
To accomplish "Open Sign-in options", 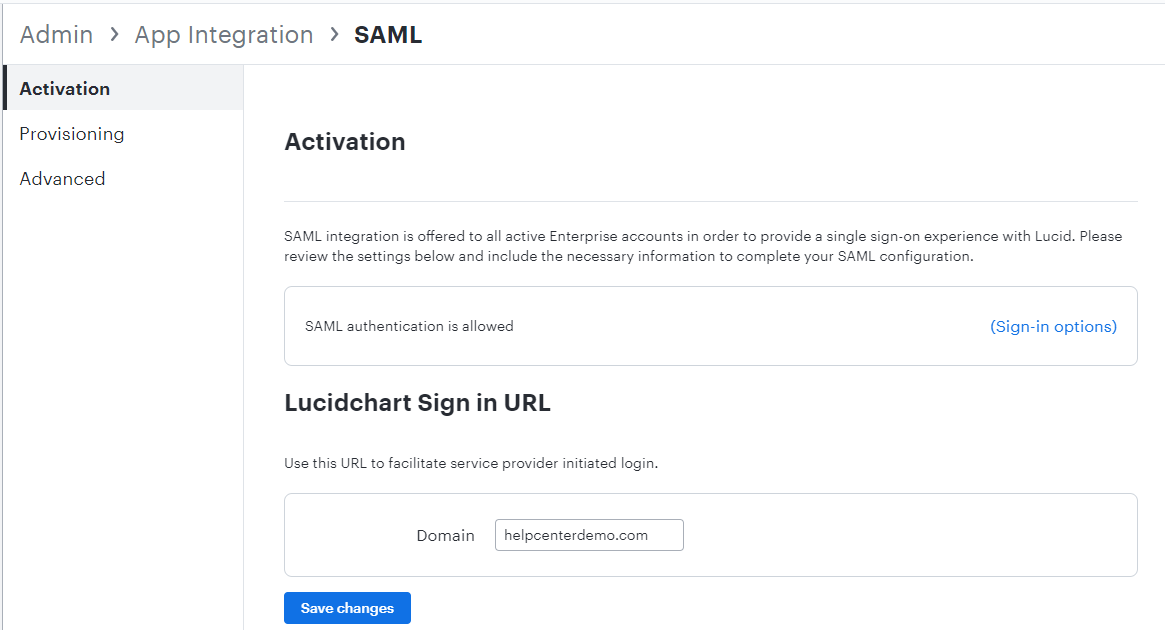I will (x=1053, y=326).
